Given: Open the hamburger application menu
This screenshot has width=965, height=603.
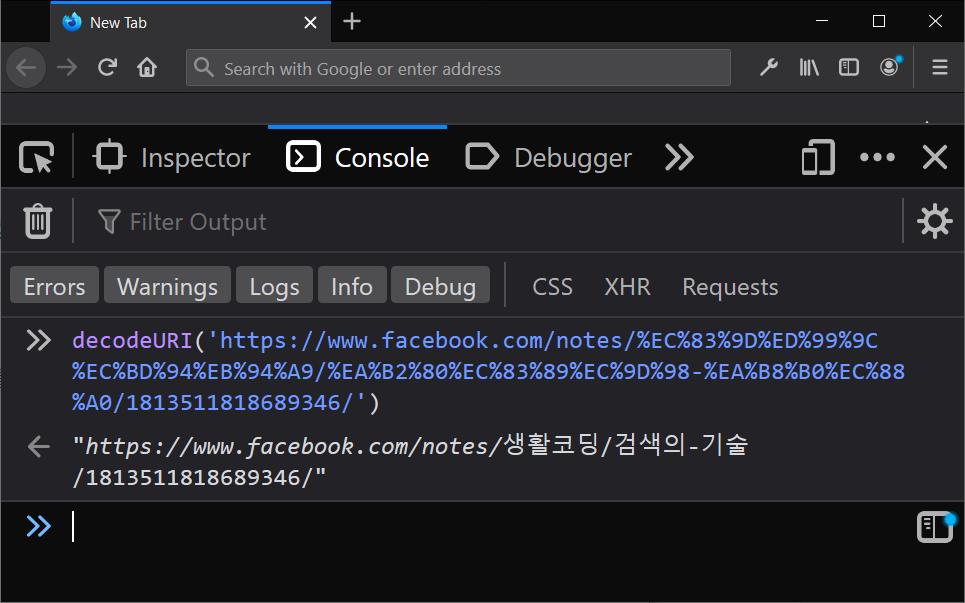Looking at the screenshot, I should tap(940, 67).
